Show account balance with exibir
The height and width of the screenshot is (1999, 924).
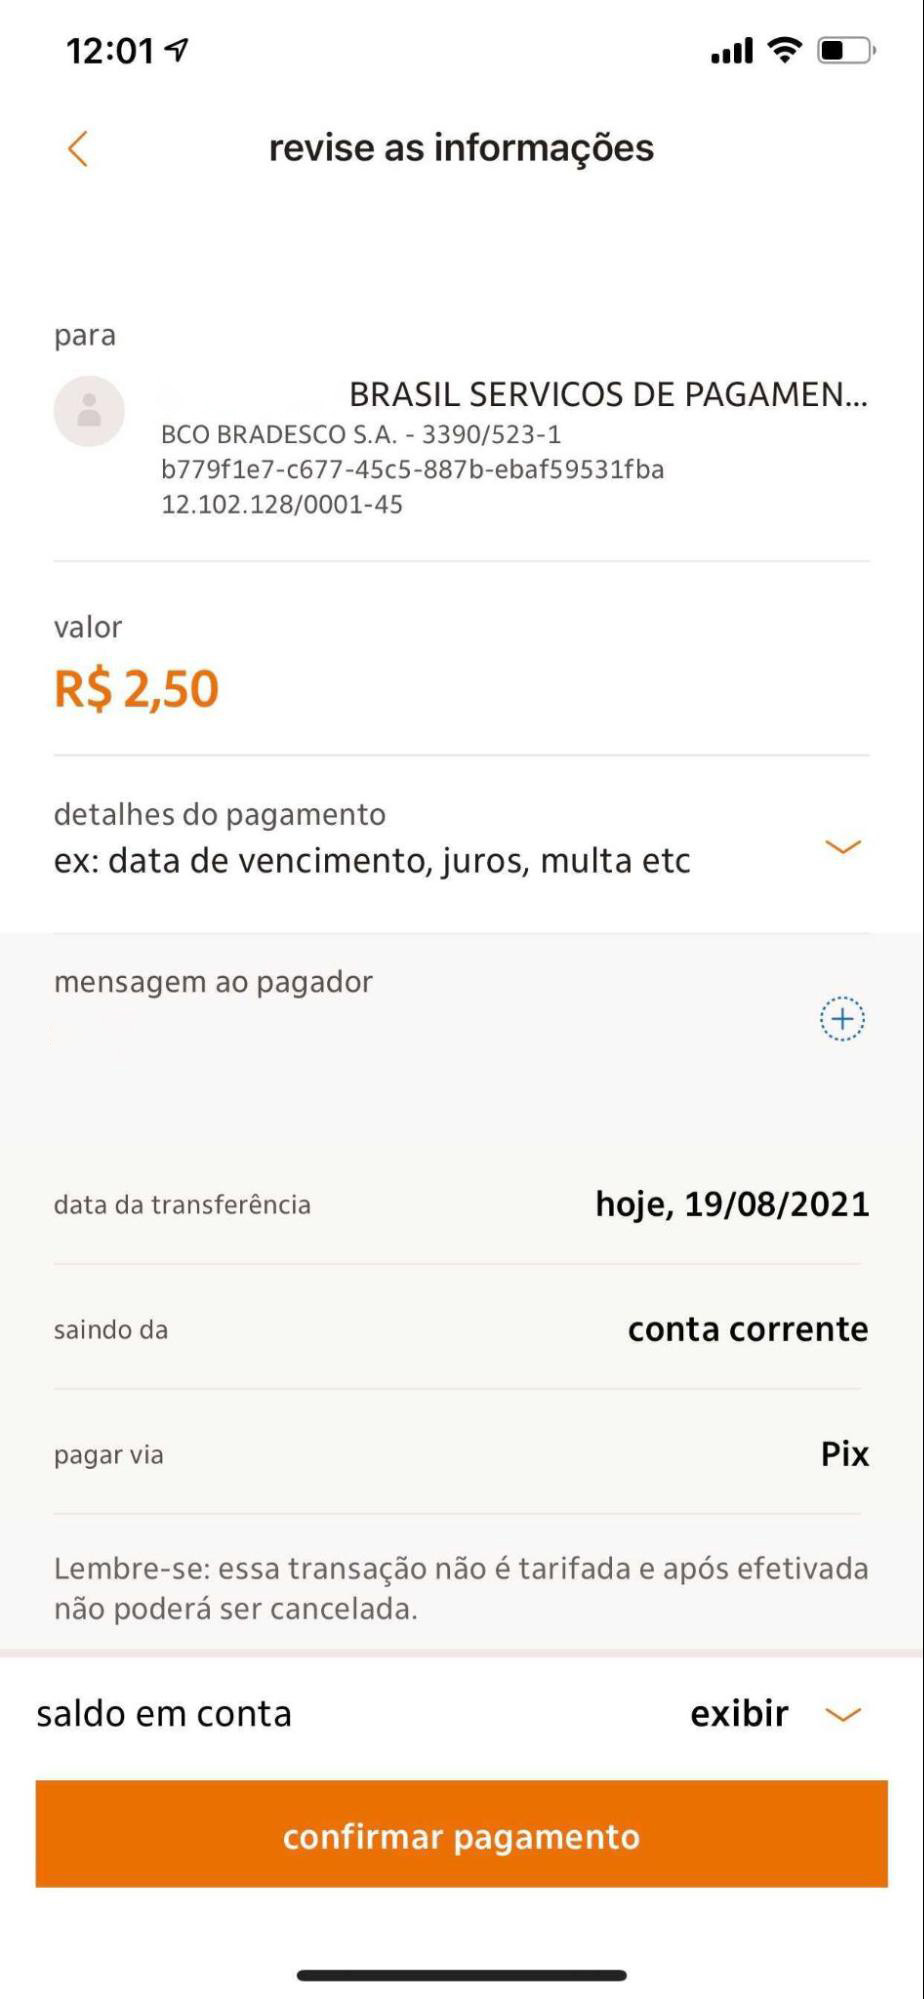739,1714
